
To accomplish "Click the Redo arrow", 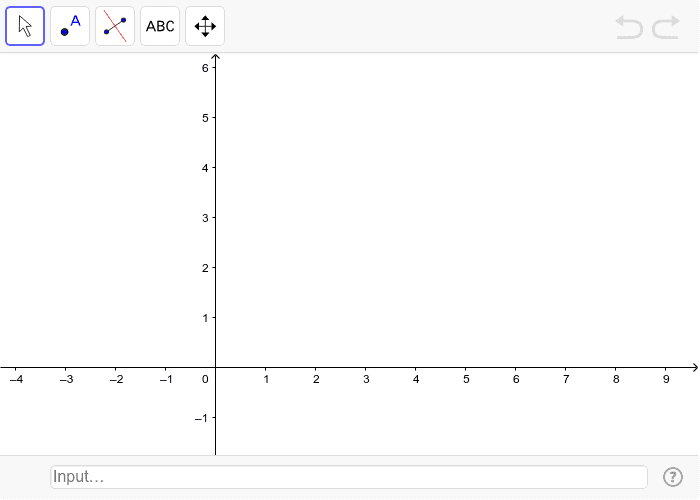I will click(666, 27).
